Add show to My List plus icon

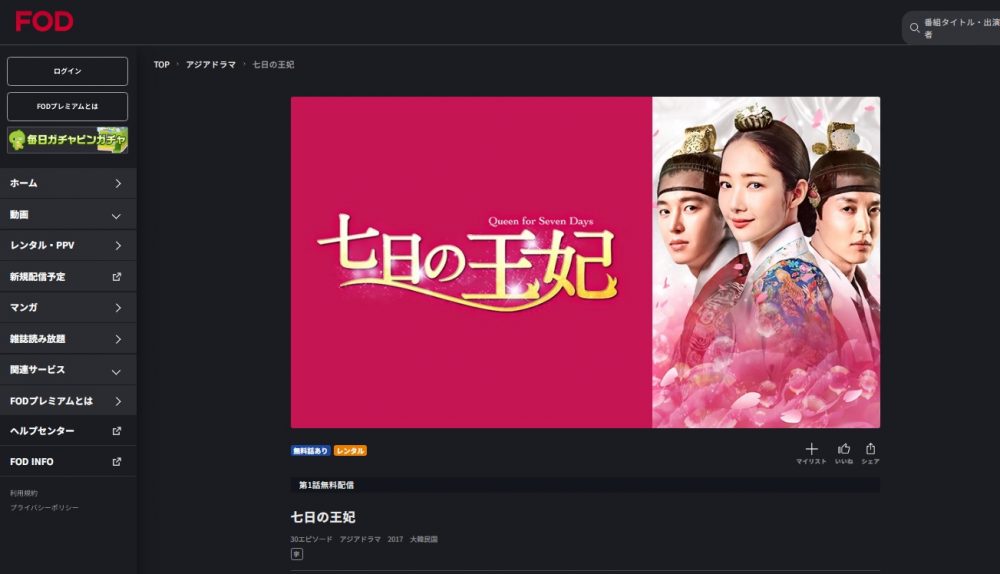click(x=811, y=448)
